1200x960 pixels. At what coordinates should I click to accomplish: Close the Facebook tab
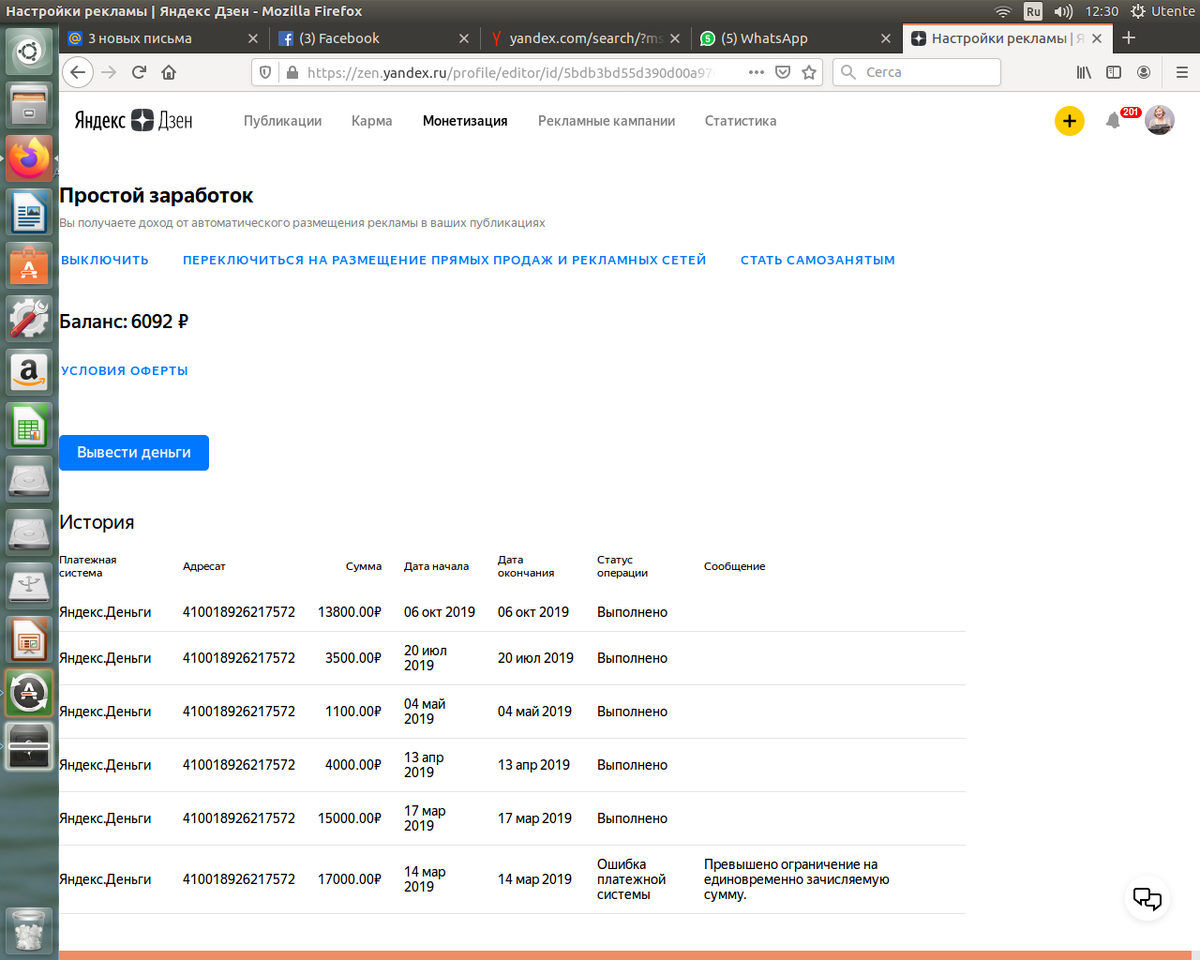click(463, 38)
